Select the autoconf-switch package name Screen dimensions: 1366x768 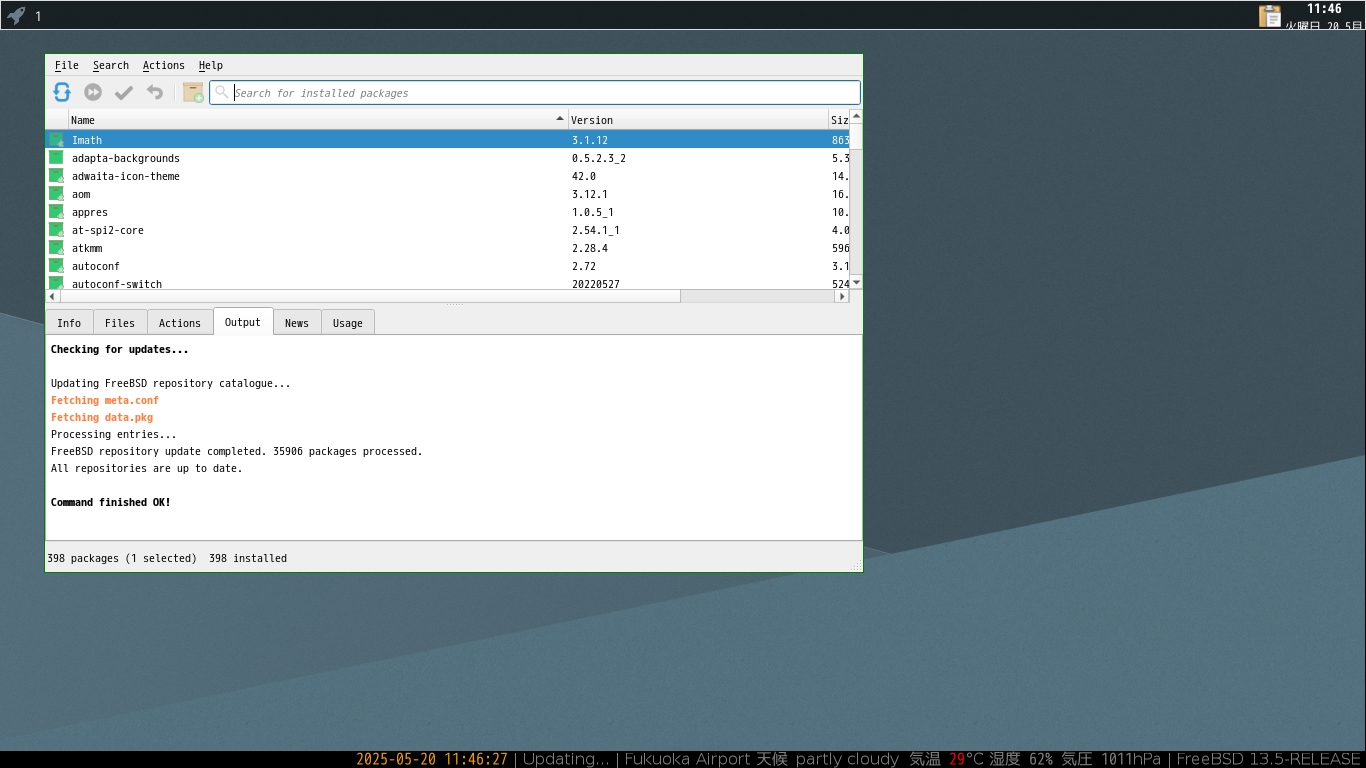coord(117,284)
